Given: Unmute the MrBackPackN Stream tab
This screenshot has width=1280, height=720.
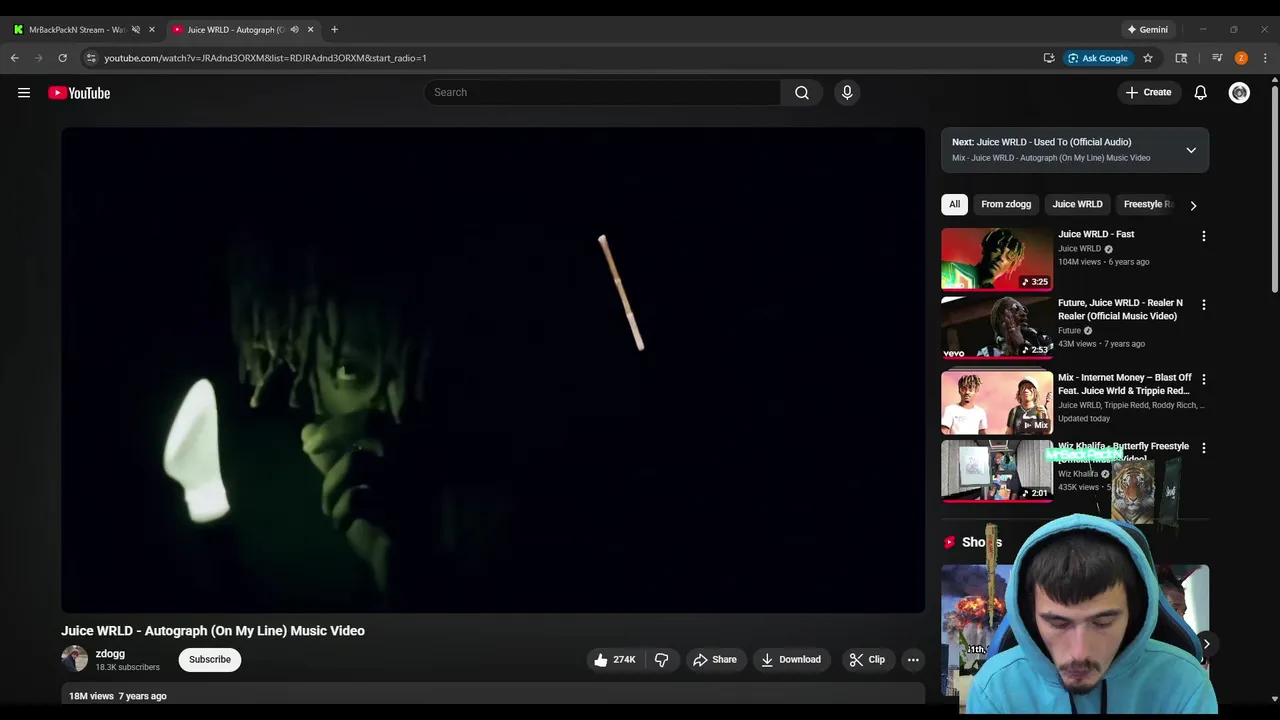Looking at the screenshot, I should 136,29.
